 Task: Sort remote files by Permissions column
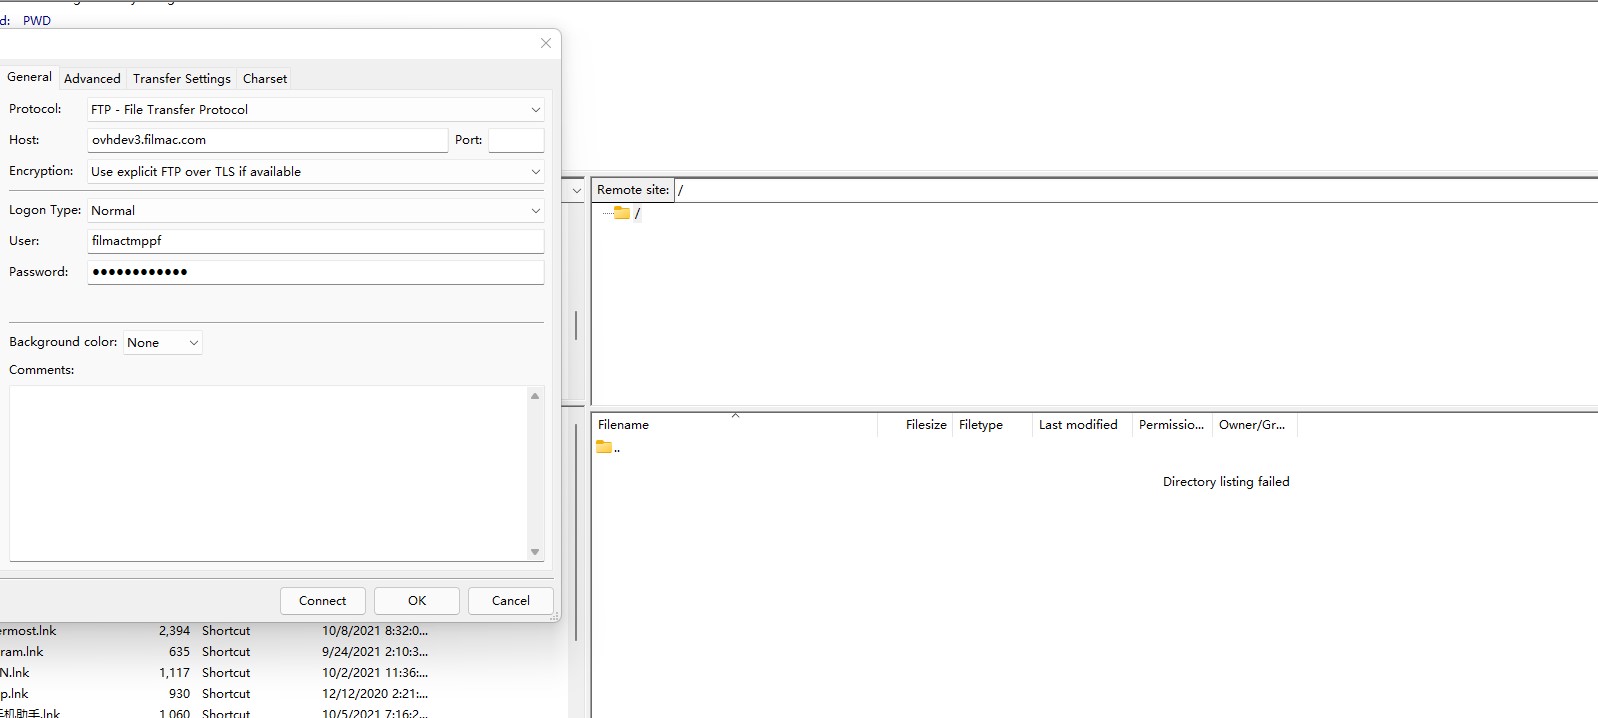(1172, 425)
